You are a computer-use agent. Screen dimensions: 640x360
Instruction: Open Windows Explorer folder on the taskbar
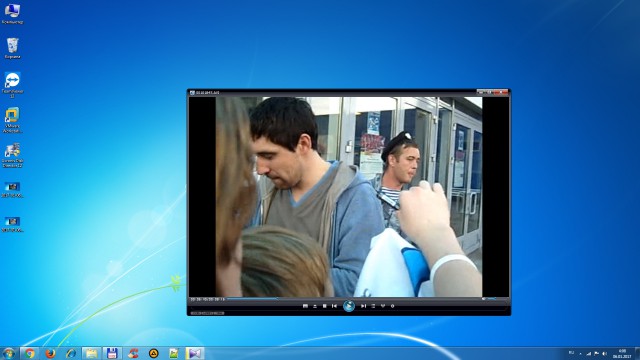point(91,353)
